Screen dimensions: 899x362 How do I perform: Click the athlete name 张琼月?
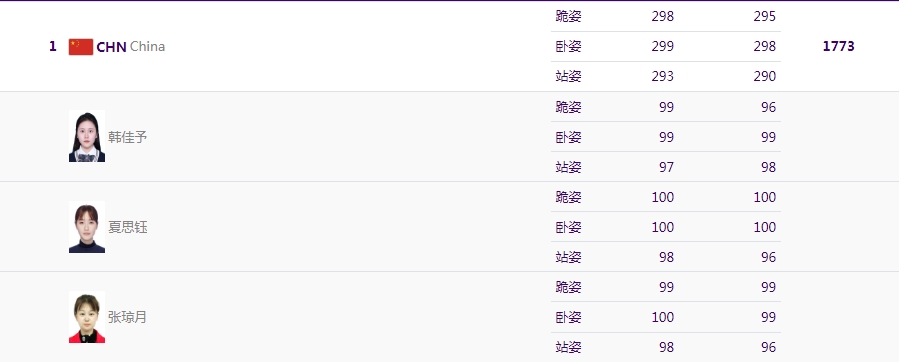coord(127,317)
